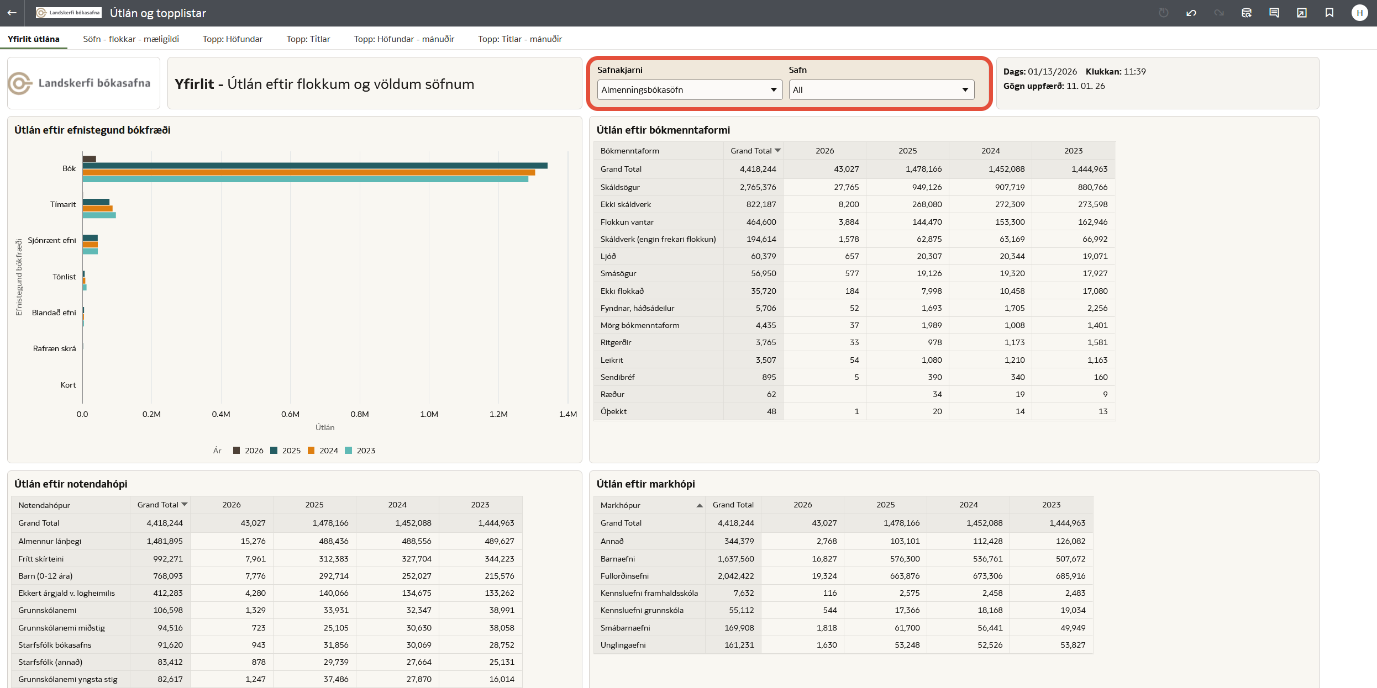
Task: Toggle 2026 series in chart legend
Action: [237, 451]
